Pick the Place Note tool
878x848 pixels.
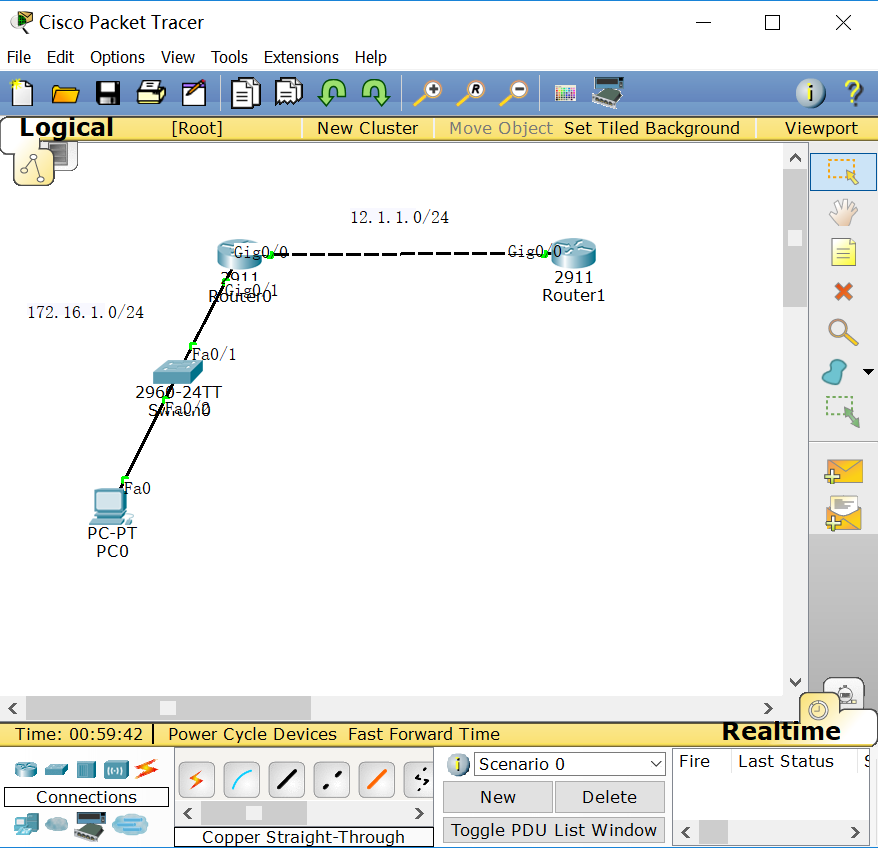[843, 252]
